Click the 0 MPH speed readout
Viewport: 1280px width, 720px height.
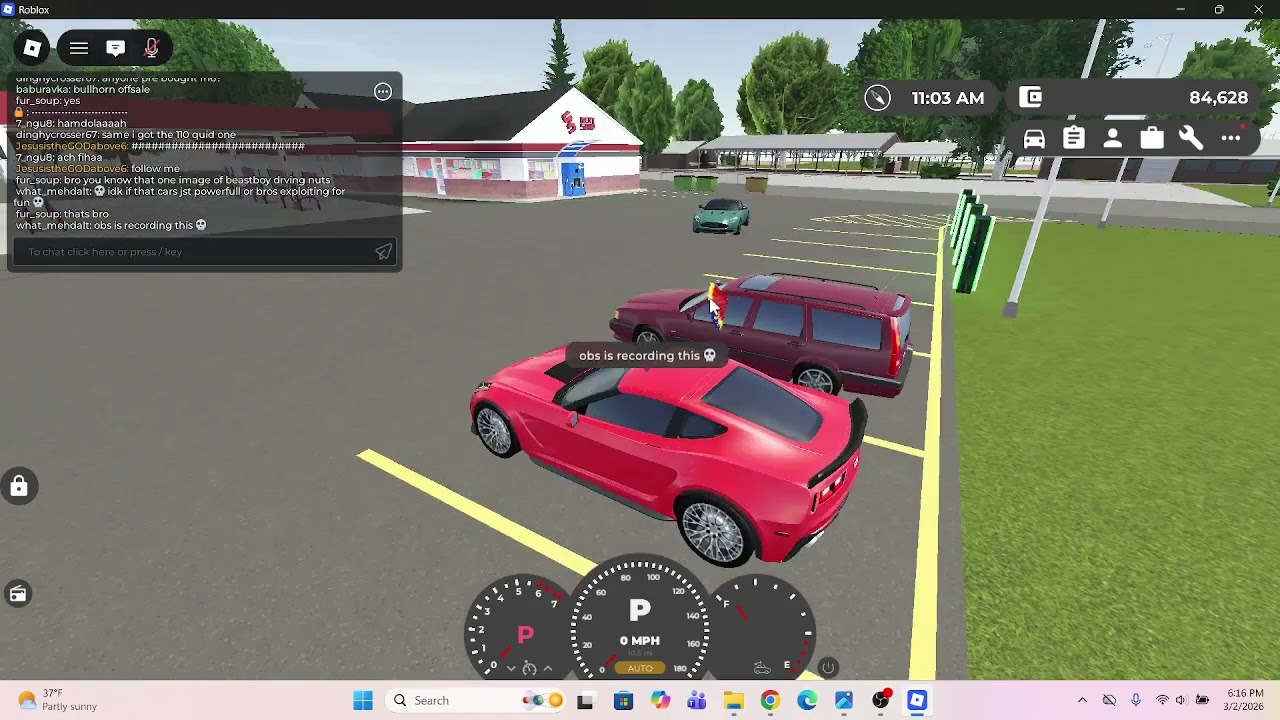click(x=639, y=641)
